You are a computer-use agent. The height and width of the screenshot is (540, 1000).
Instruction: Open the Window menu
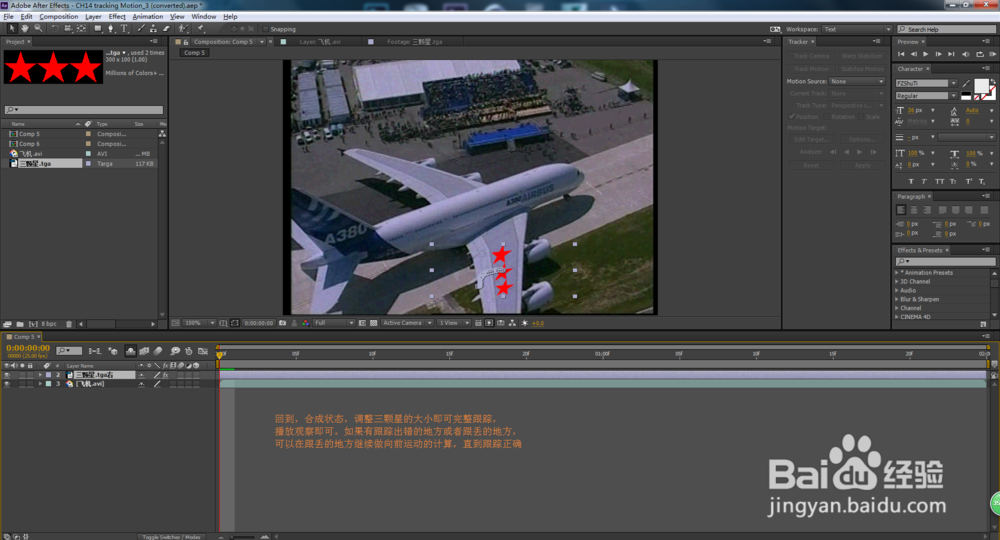(x=203, y=17)
